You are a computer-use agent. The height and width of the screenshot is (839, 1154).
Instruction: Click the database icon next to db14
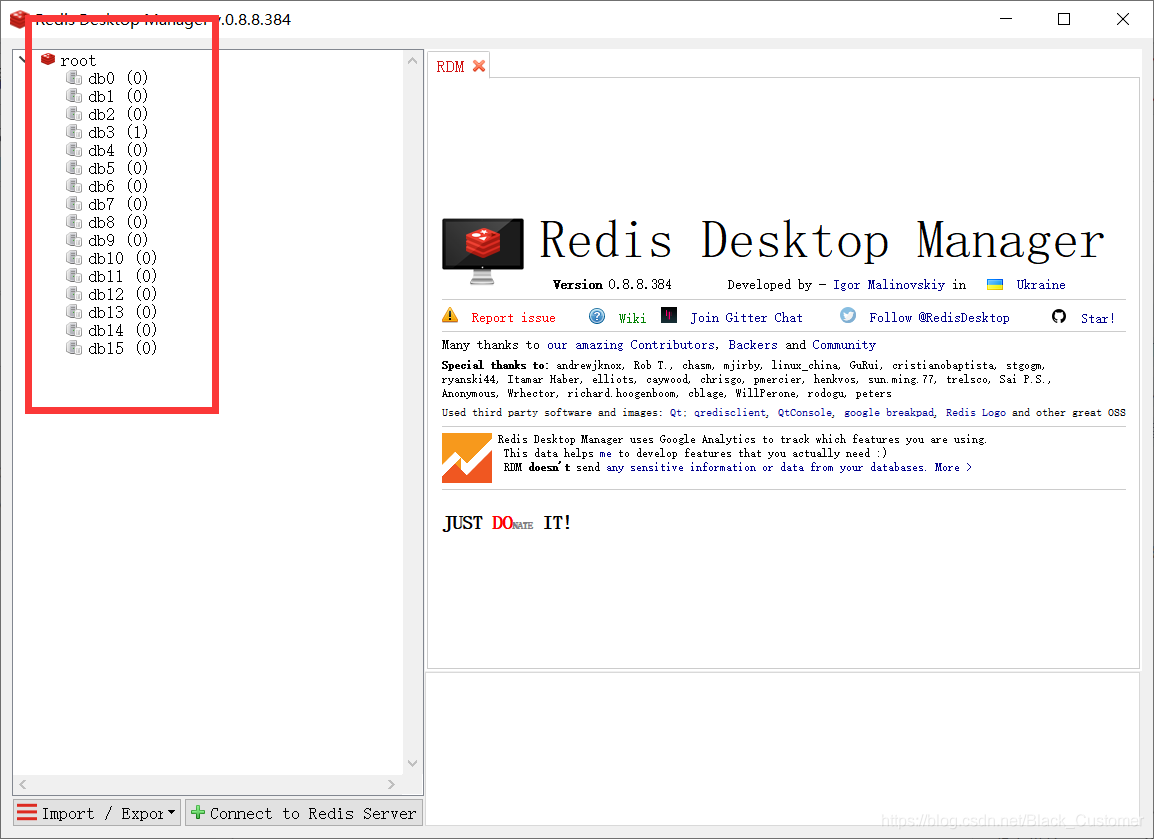coord(74,330)
